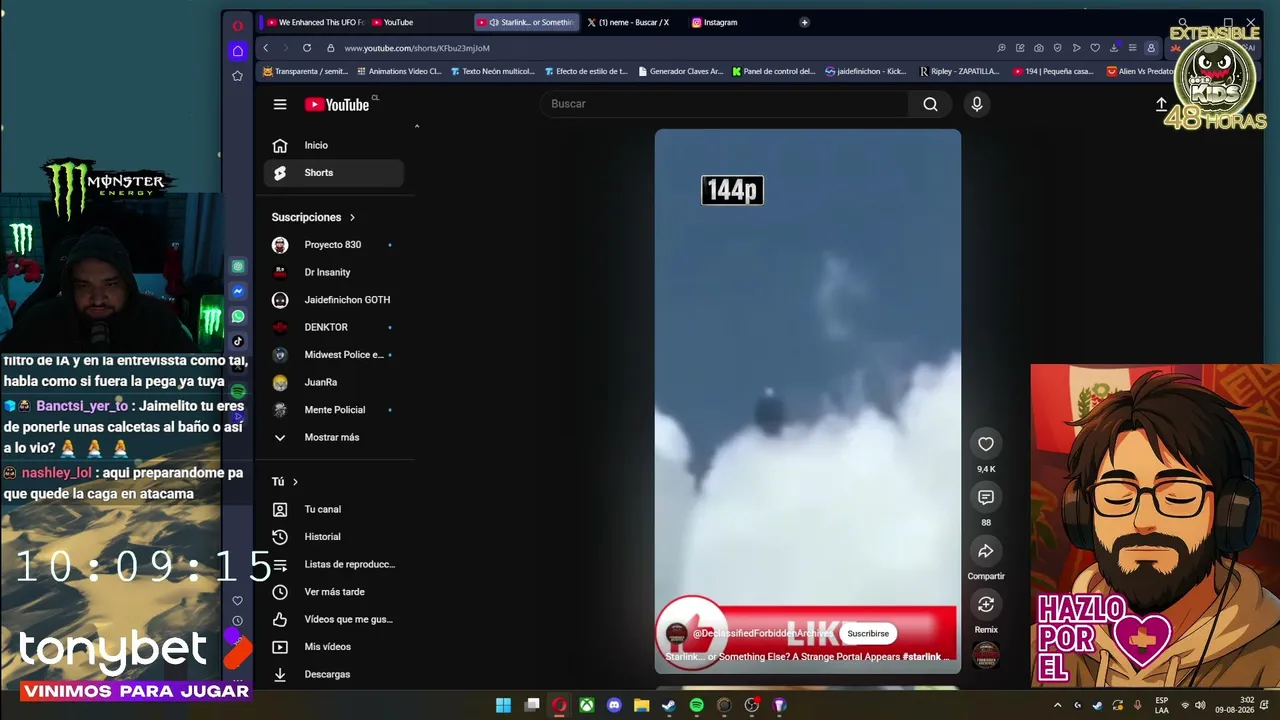The width and height of the screenshot is (1280, 720).
Task: Open Spotify from the taskbar
Action: (697, 705)
